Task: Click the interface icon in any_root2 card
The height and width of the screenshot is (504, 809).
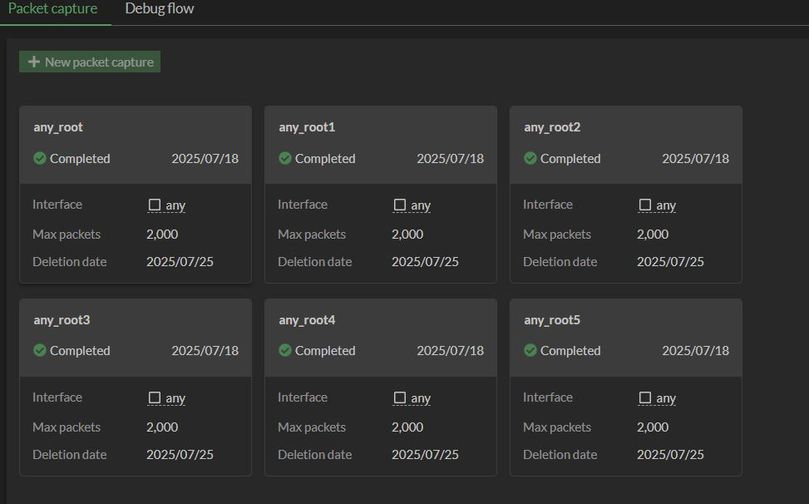Action: [x=645, y=205]
